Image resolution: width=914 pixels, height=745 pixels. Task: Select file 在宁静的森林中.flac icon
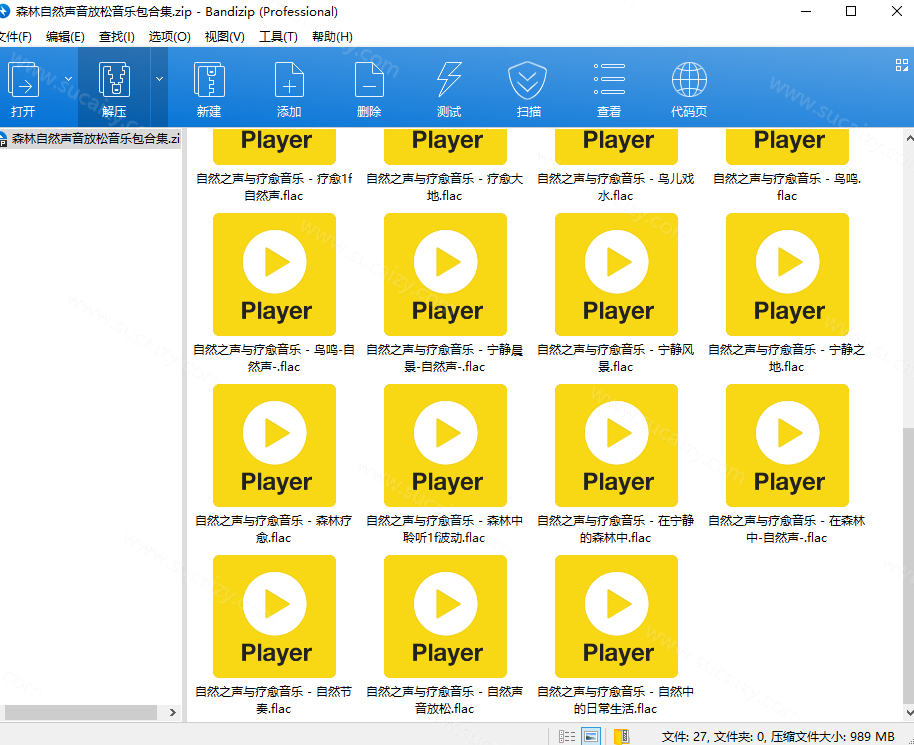tap(616, 445)
